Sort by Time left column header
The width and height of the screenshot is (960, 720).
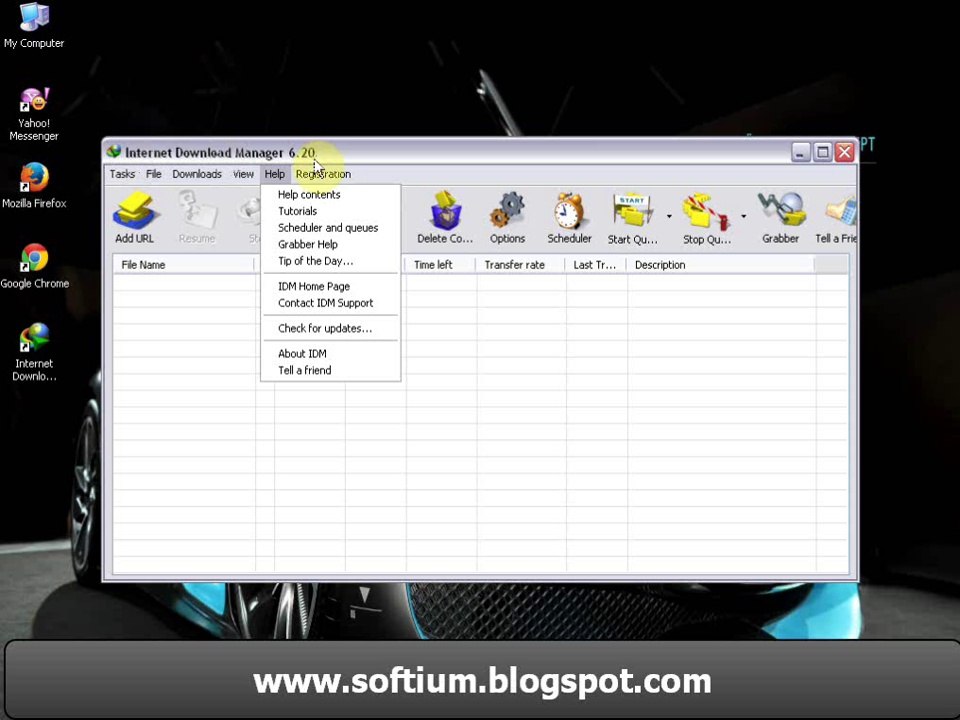pyautogui.click(x=441, y=264)
